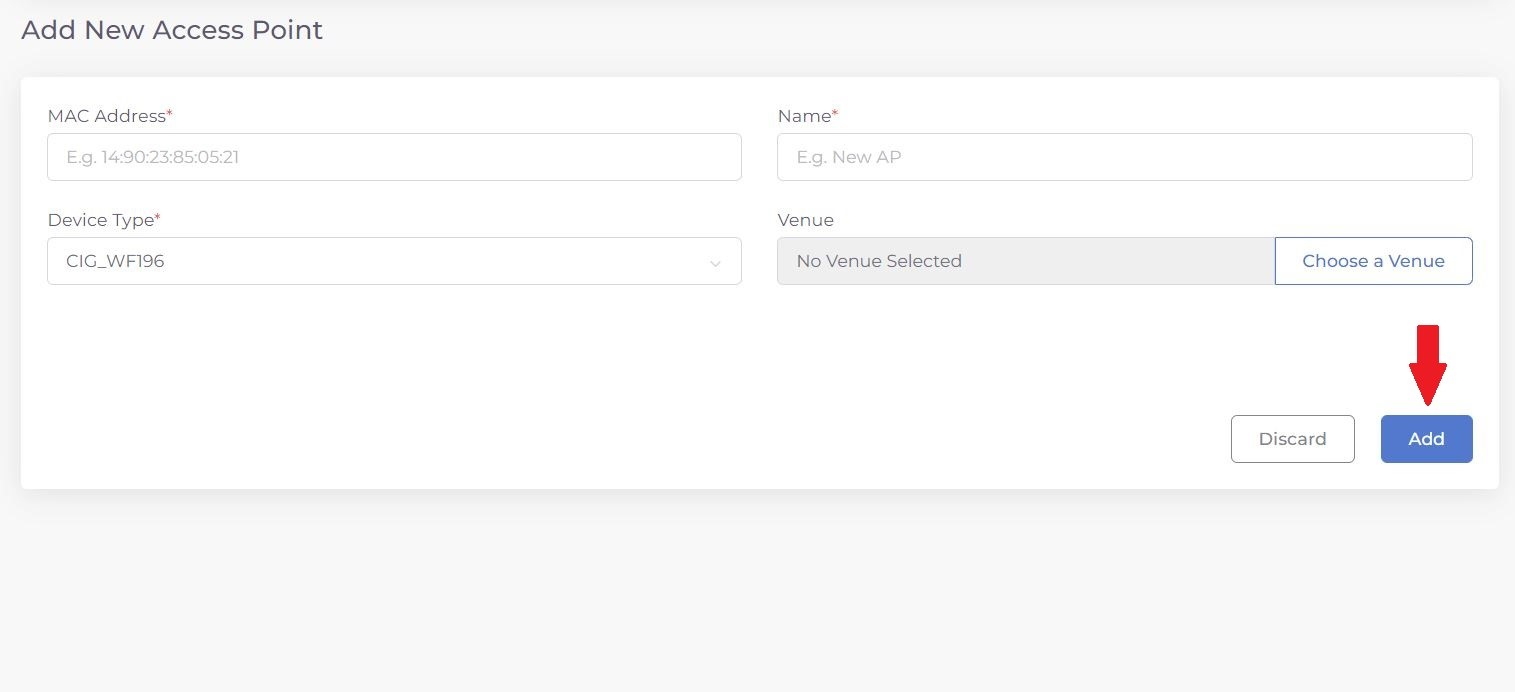This screenshot has width=1515, height=692.
Task: Click the blue Add button
Action: (x=1426, y=439)
